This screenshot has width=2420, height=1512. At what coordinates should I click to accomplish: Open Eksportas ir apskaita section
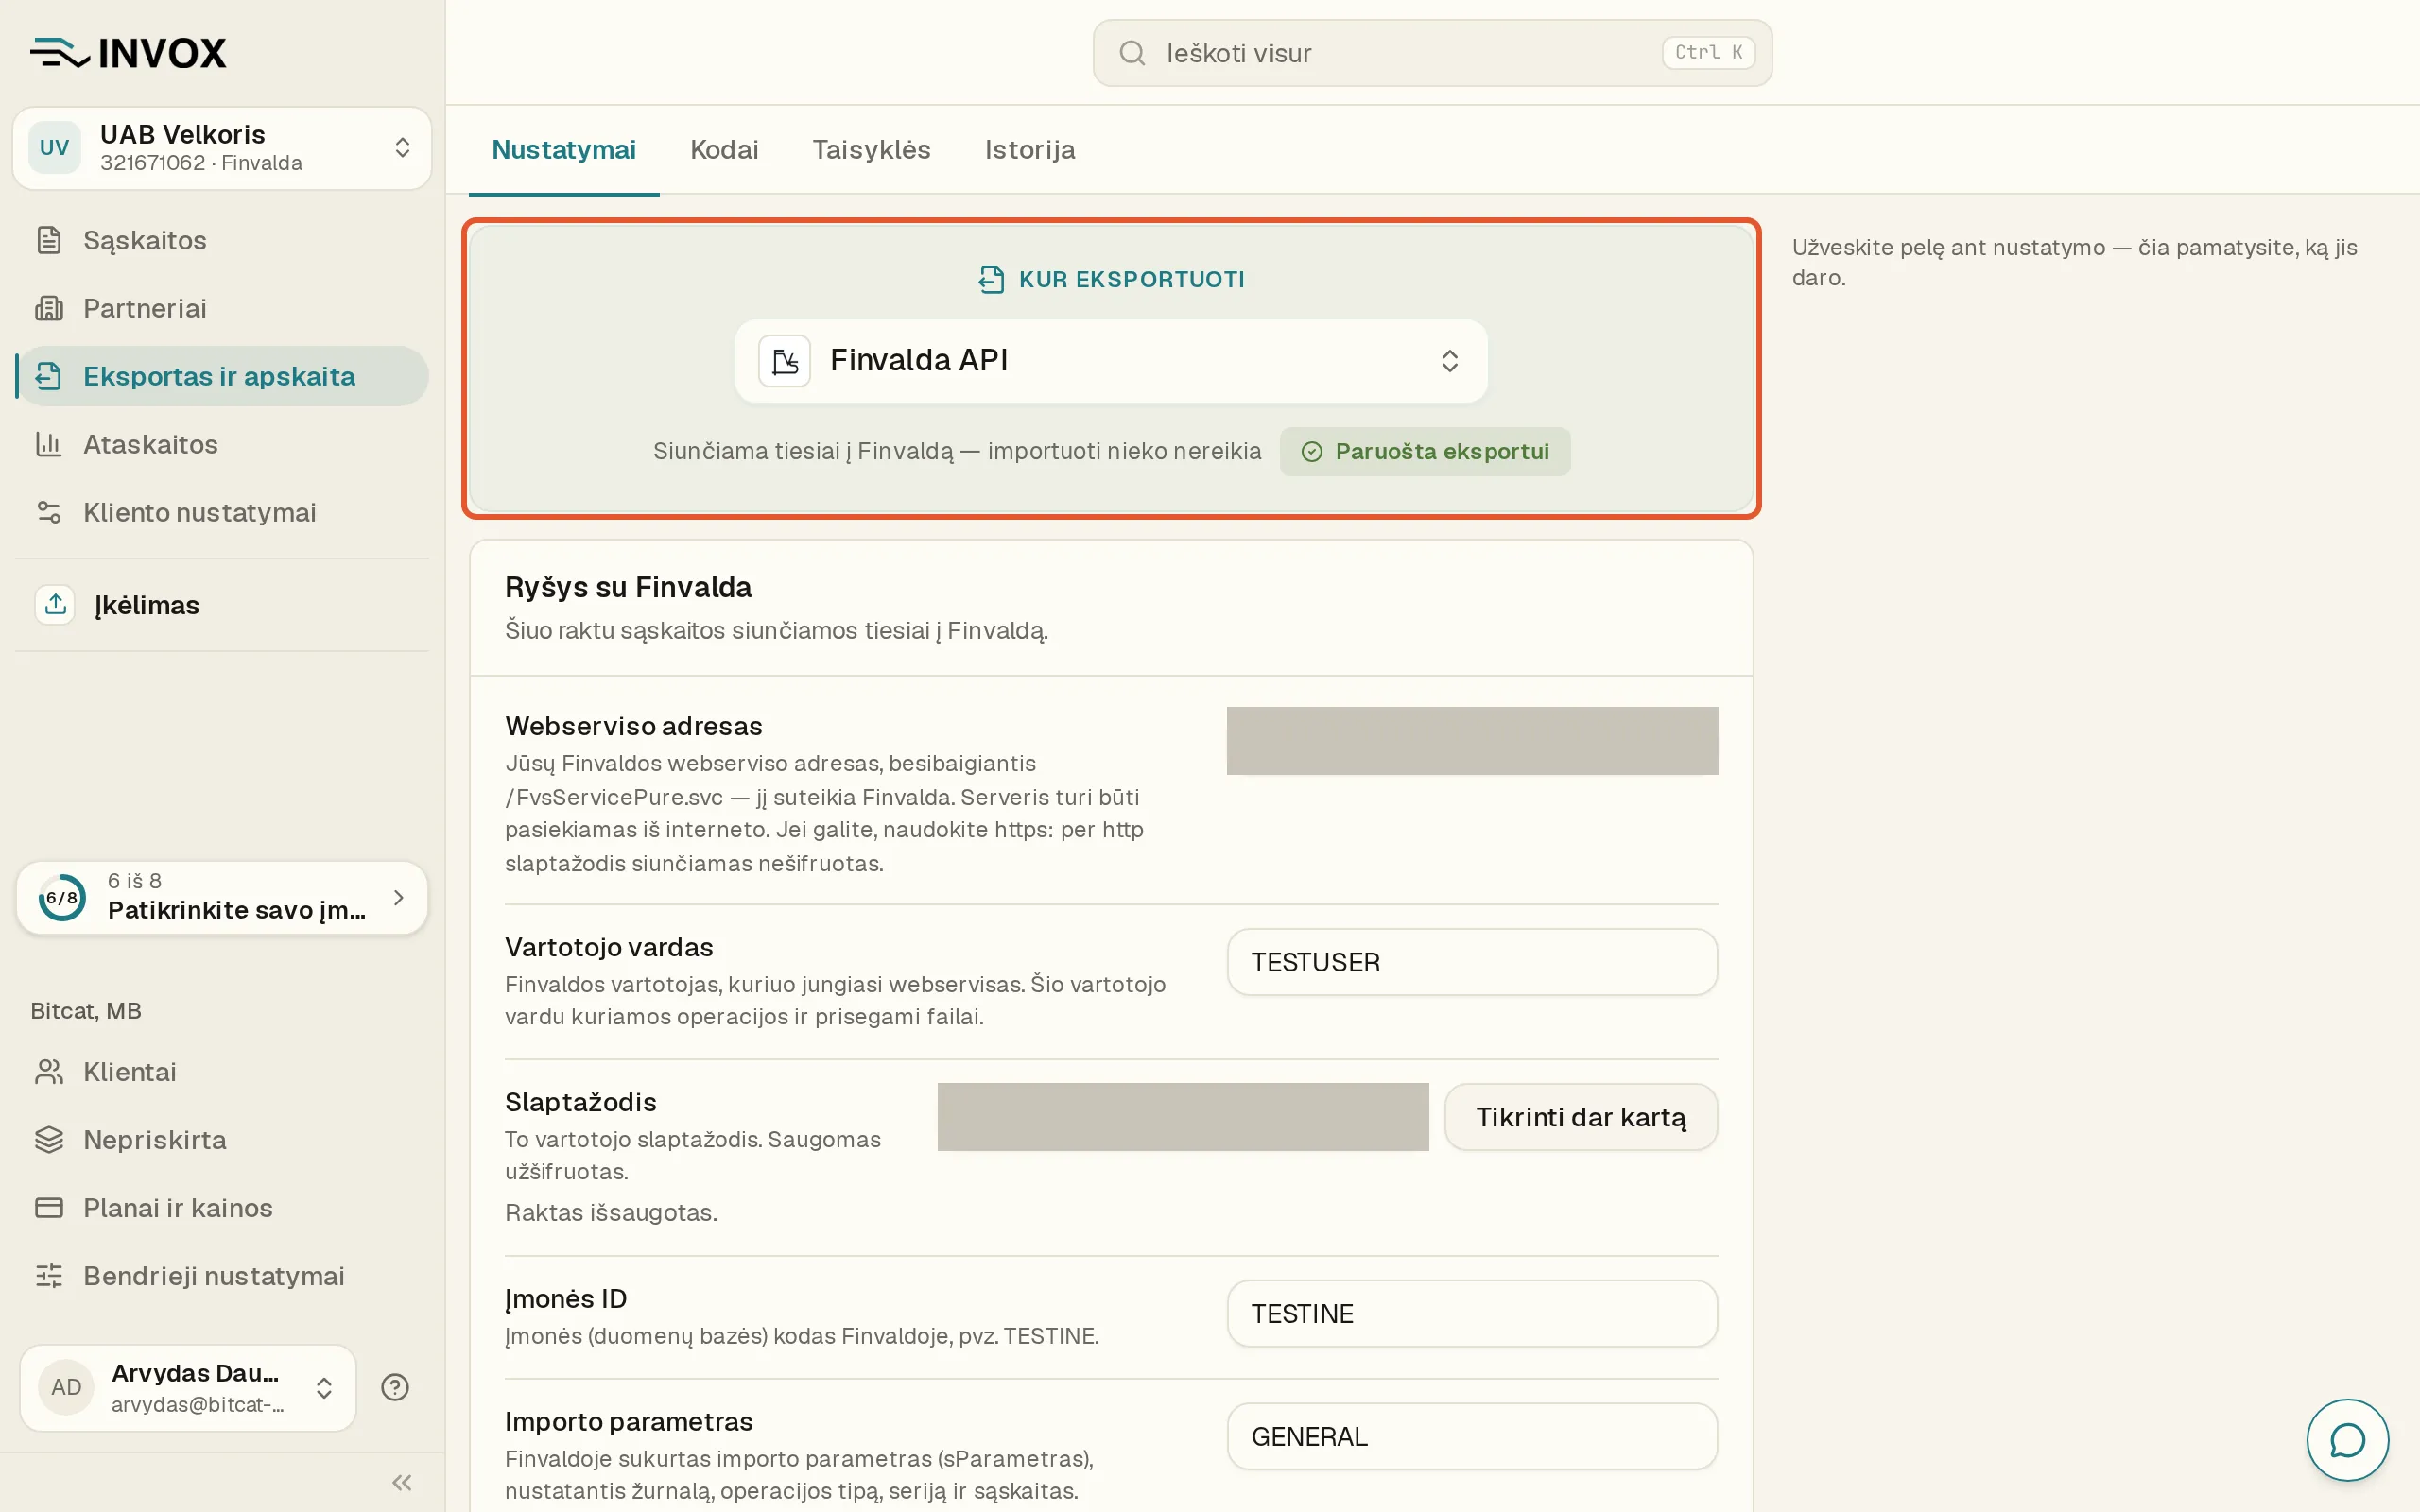click(222, 376)
